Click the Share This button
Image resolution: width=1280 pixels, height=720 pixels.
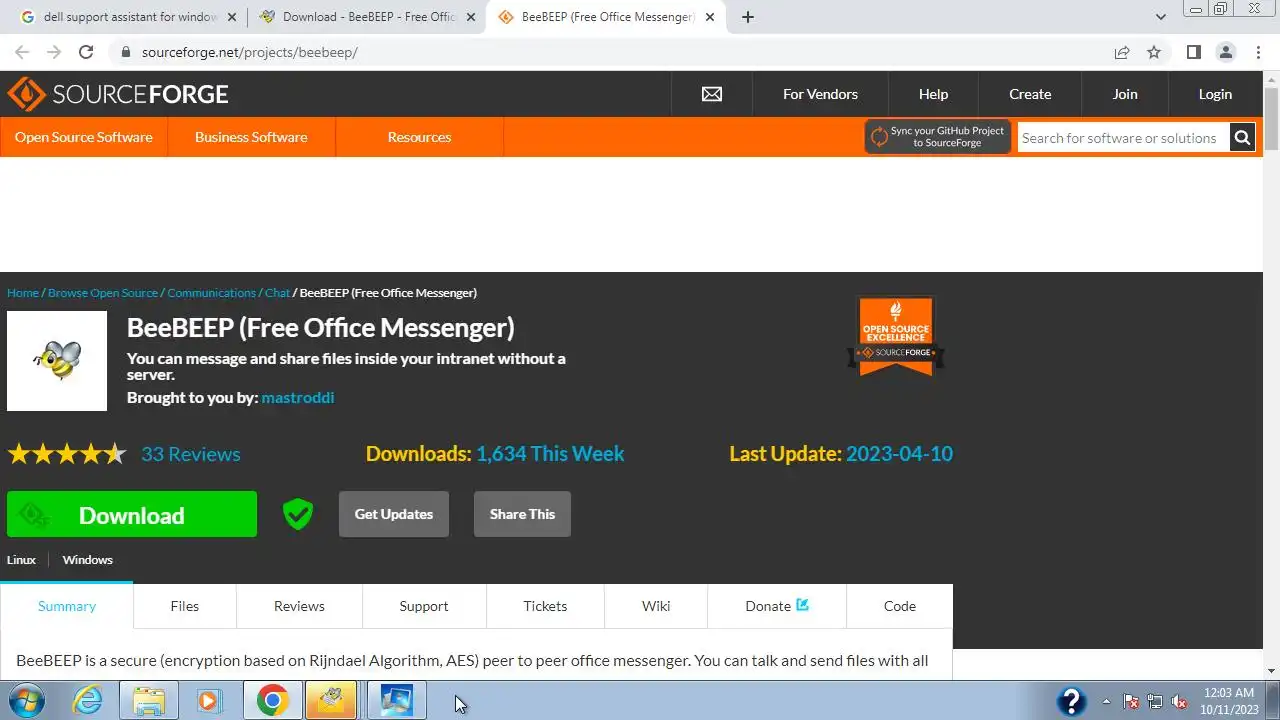522,514
